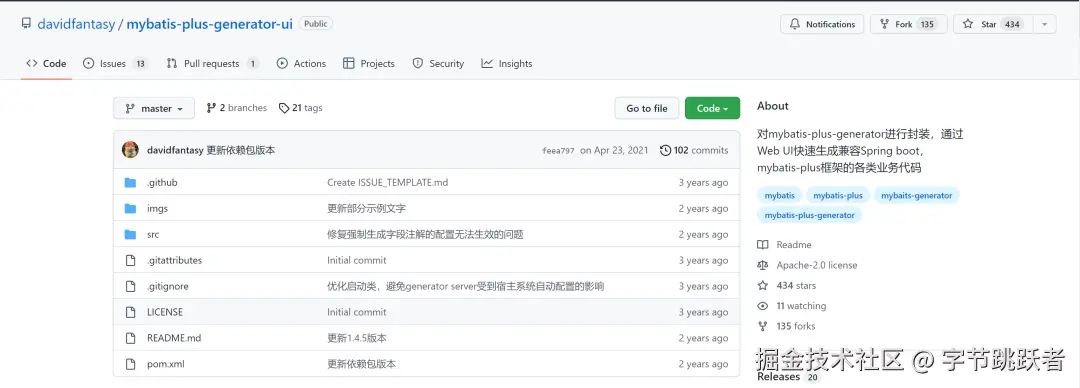Click the pom.xml file icon
The height and width of the screenshot is (388, 1080).
pyautogui.click(x=130, y=364)
